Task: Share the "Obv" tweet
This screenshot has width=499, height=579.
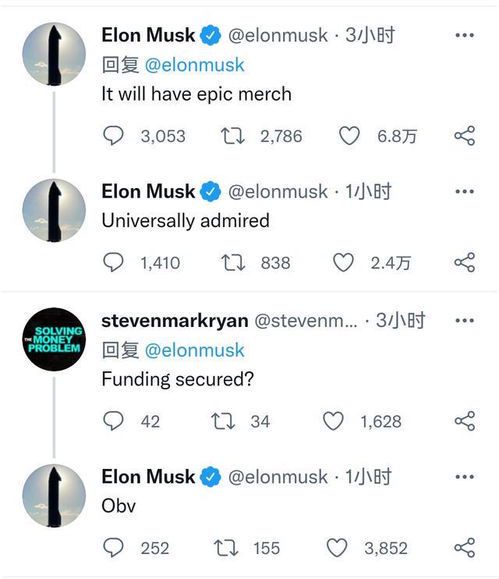Action: (464, 547)
